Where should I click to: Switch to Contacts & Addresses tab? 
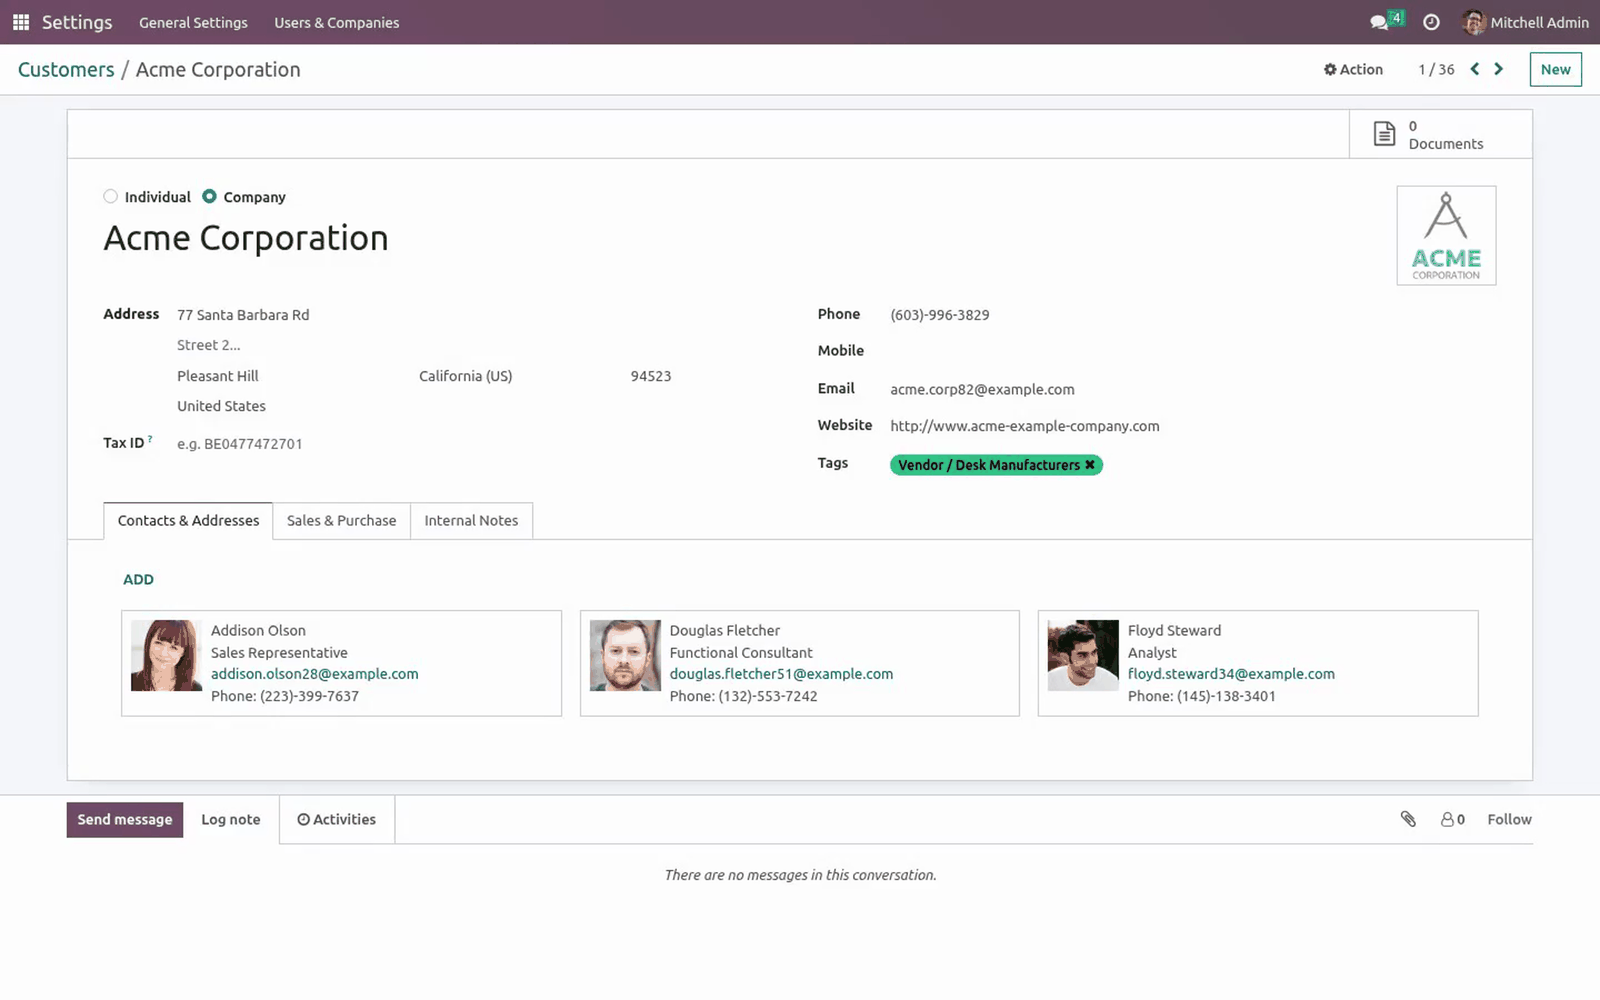coord(188,520)
